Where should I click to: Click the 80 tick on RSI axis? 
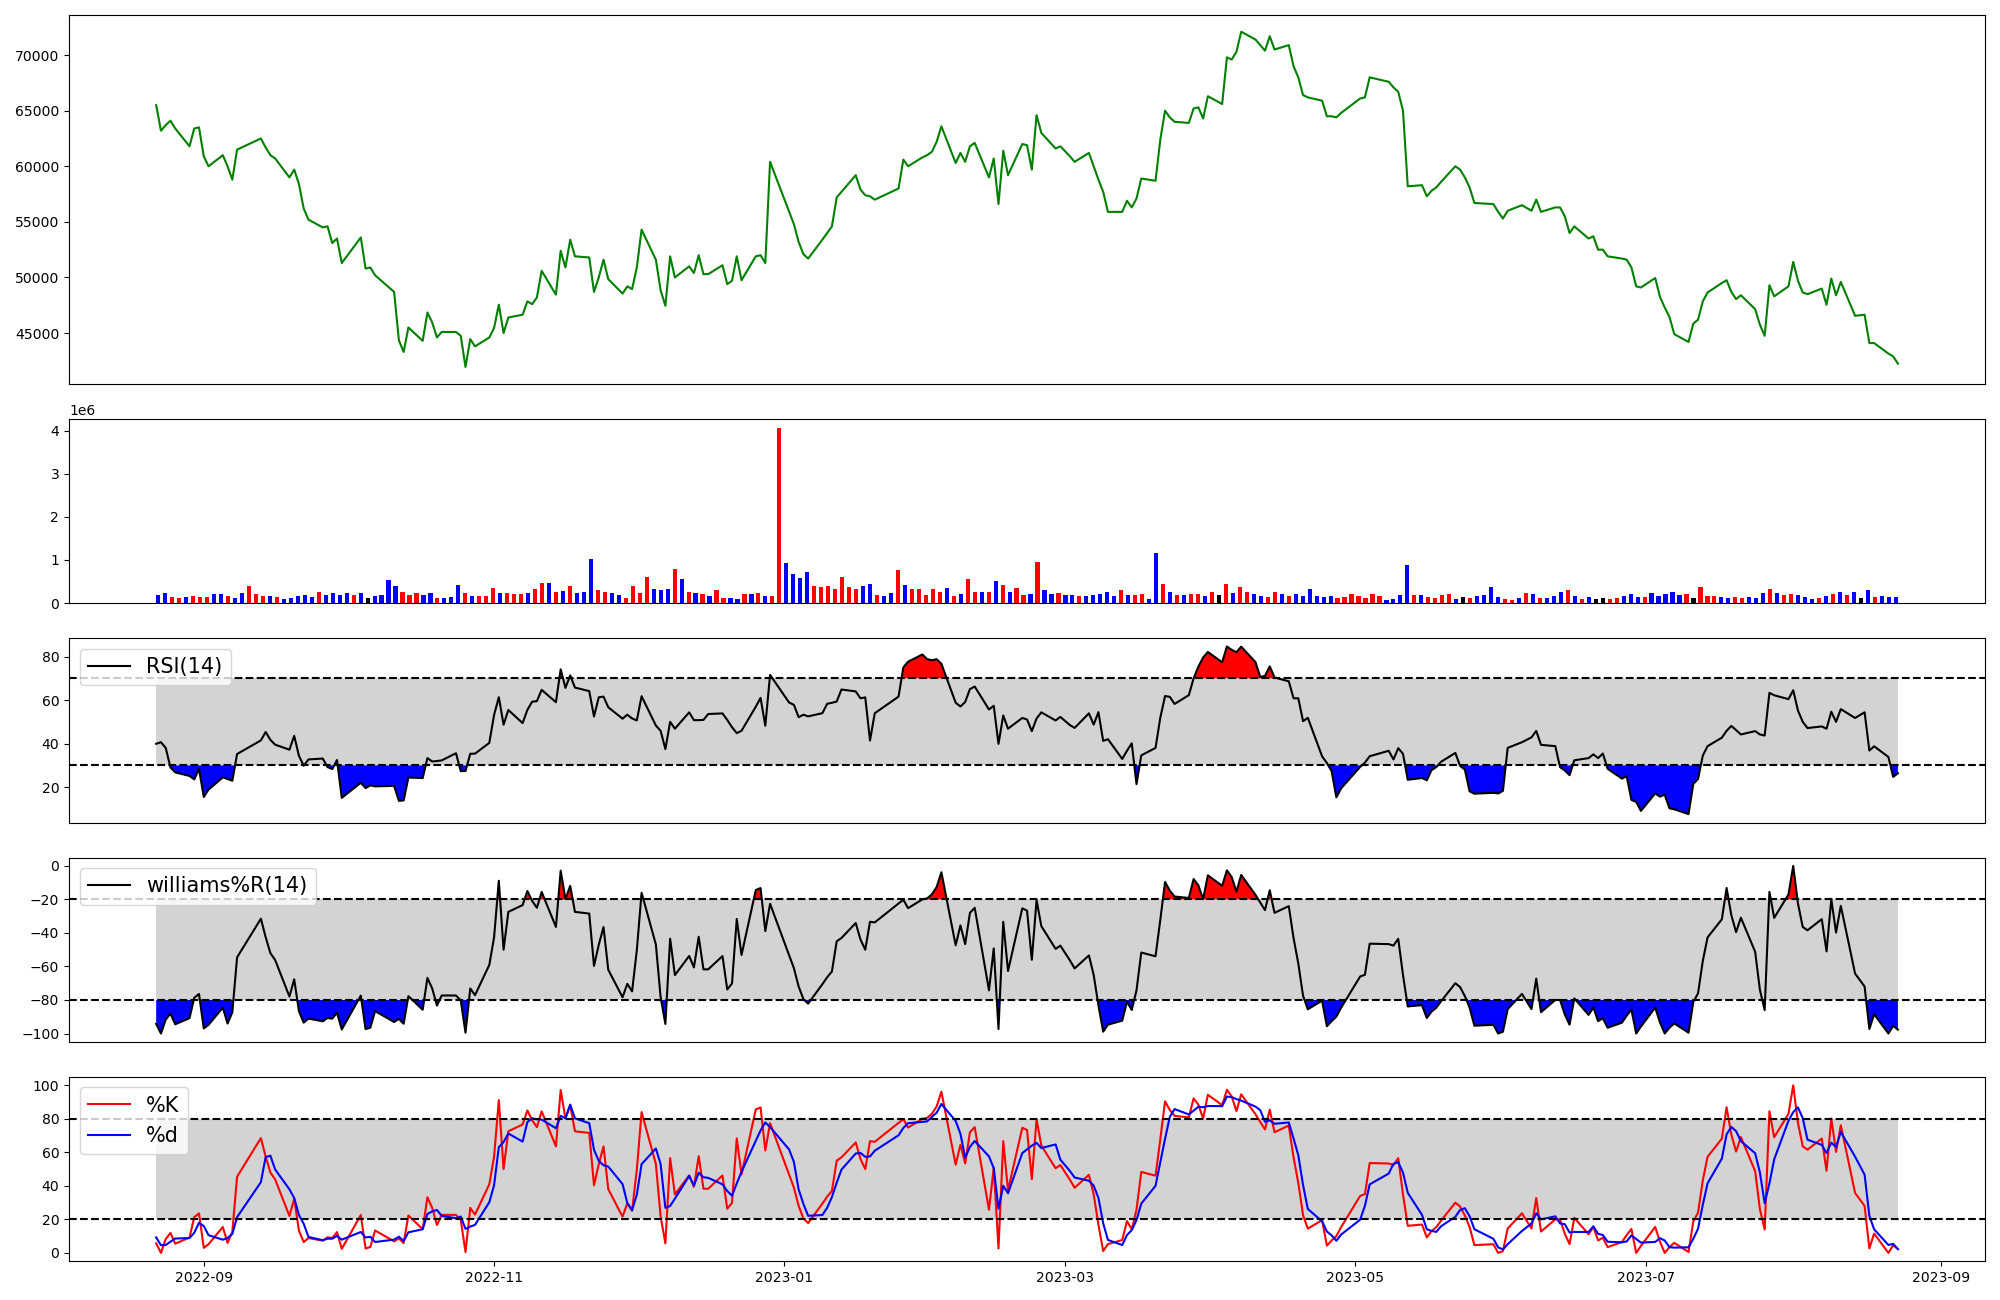click(x=50, y=657)
